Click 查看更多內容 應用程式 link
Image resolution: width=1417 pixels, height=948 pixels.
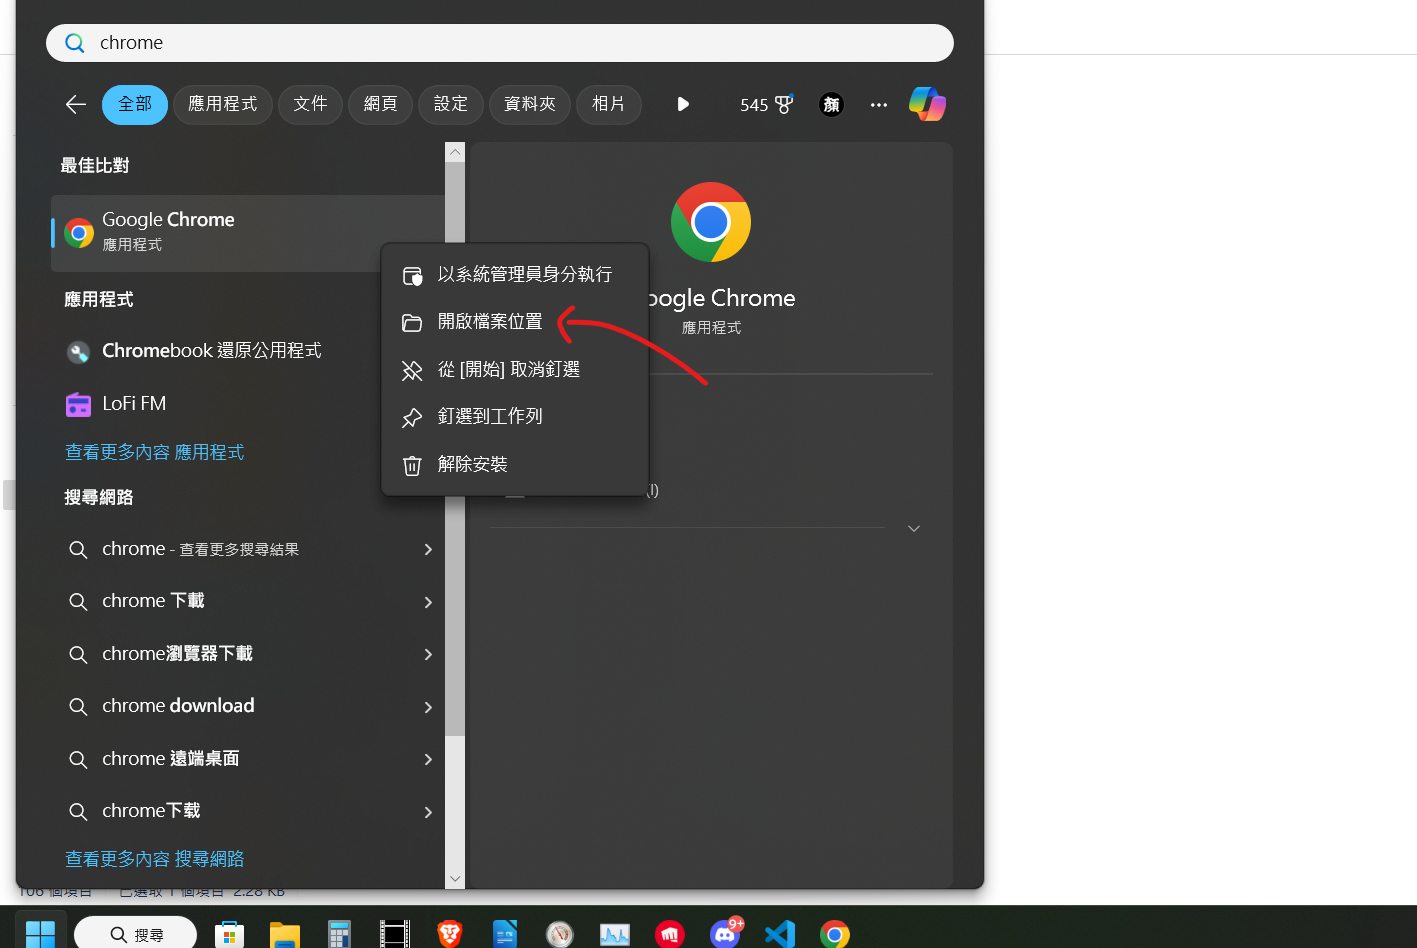[155, 453]
